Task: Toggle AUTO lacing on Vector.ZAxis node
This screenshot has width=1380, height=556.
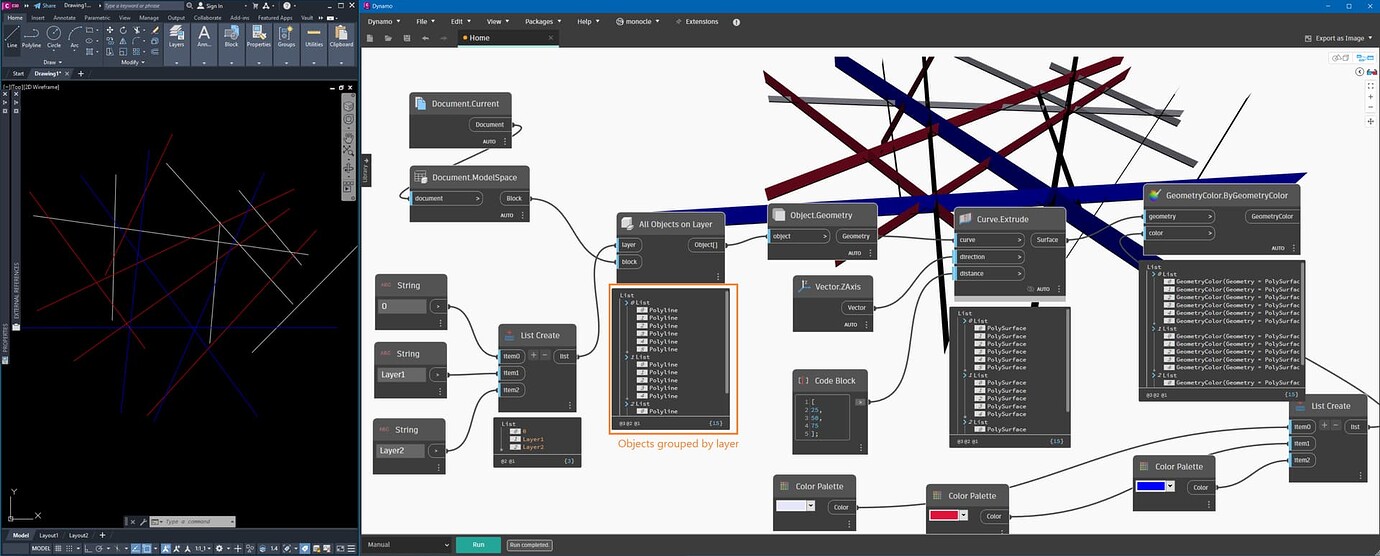Action: (x=851, y=325)
